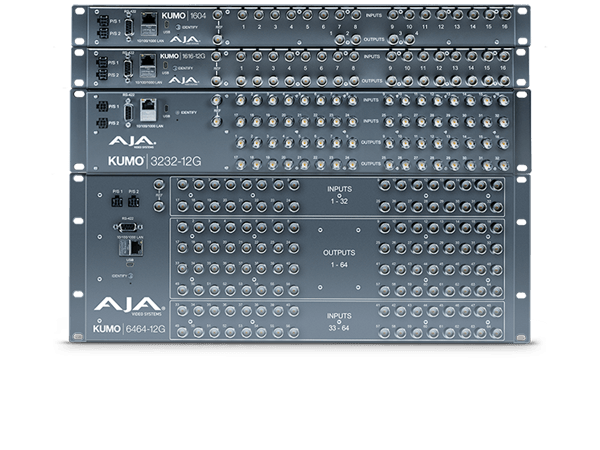Click the 'INPUTS 33 - 64' label on the 6464-12G
This screenshot has height=450, width=600.
[339, 322]
